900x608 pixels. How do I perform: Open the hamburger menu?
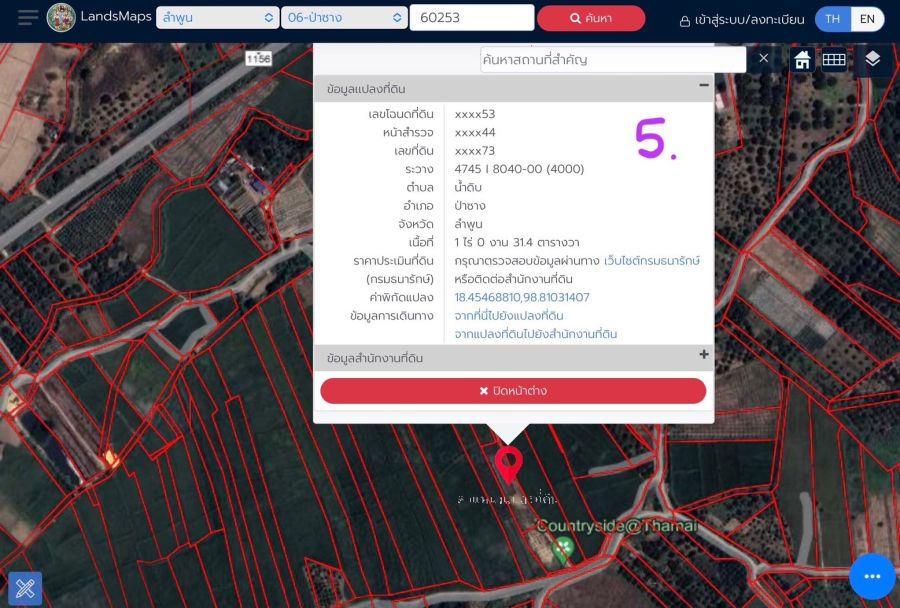pos(28,18)
